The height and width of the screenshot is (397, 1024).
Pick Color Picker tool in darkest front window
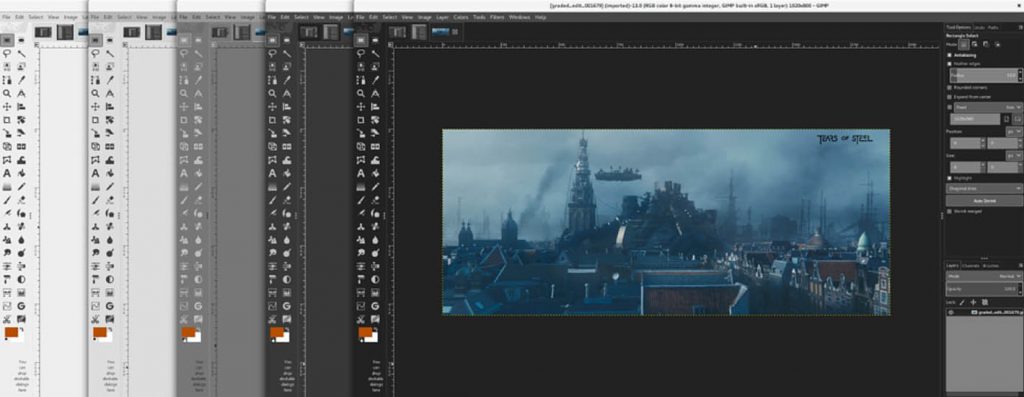[x=375, y=80]
